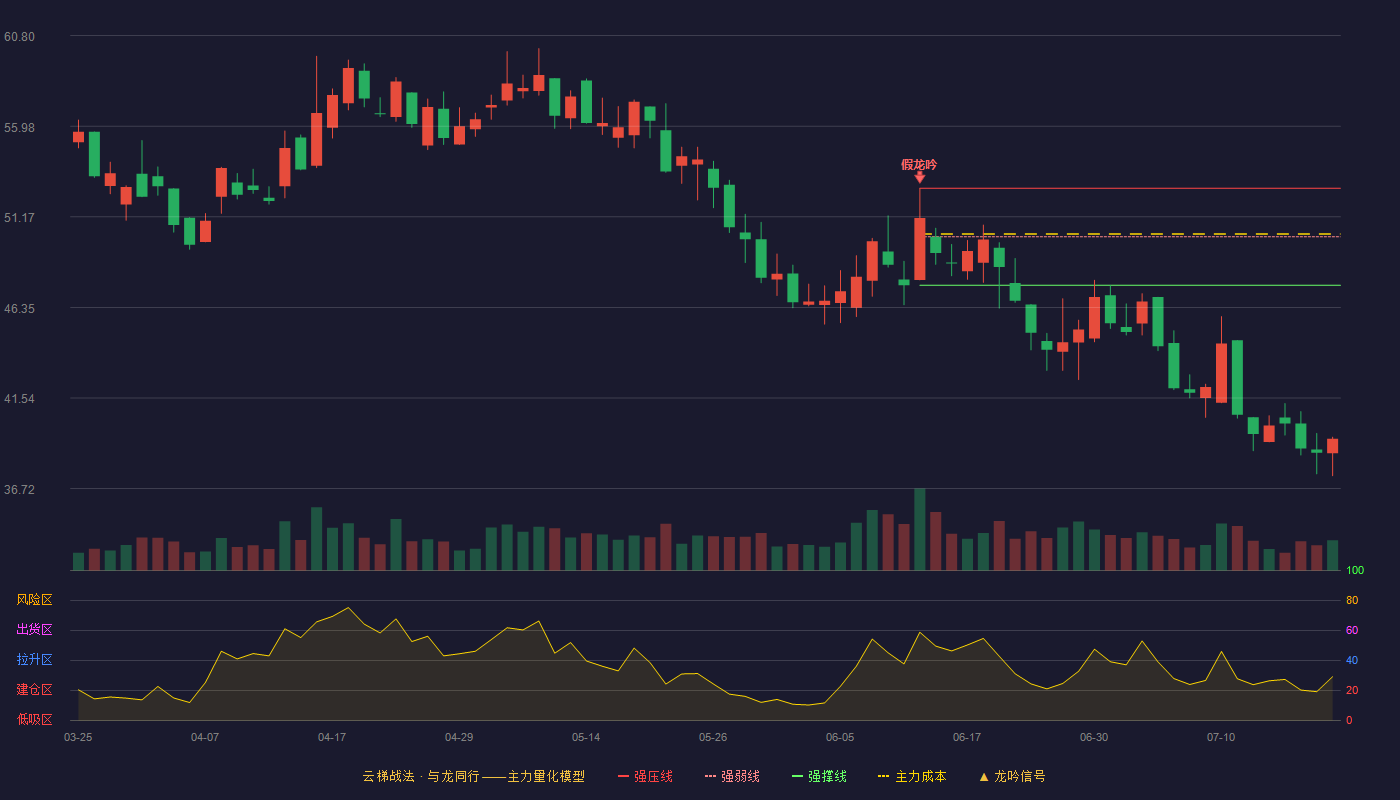This screenshot has height=800, width=1400.
Task: Click the 41.54 price axis label
Action: pyautogui.click(x=19, y=399)
